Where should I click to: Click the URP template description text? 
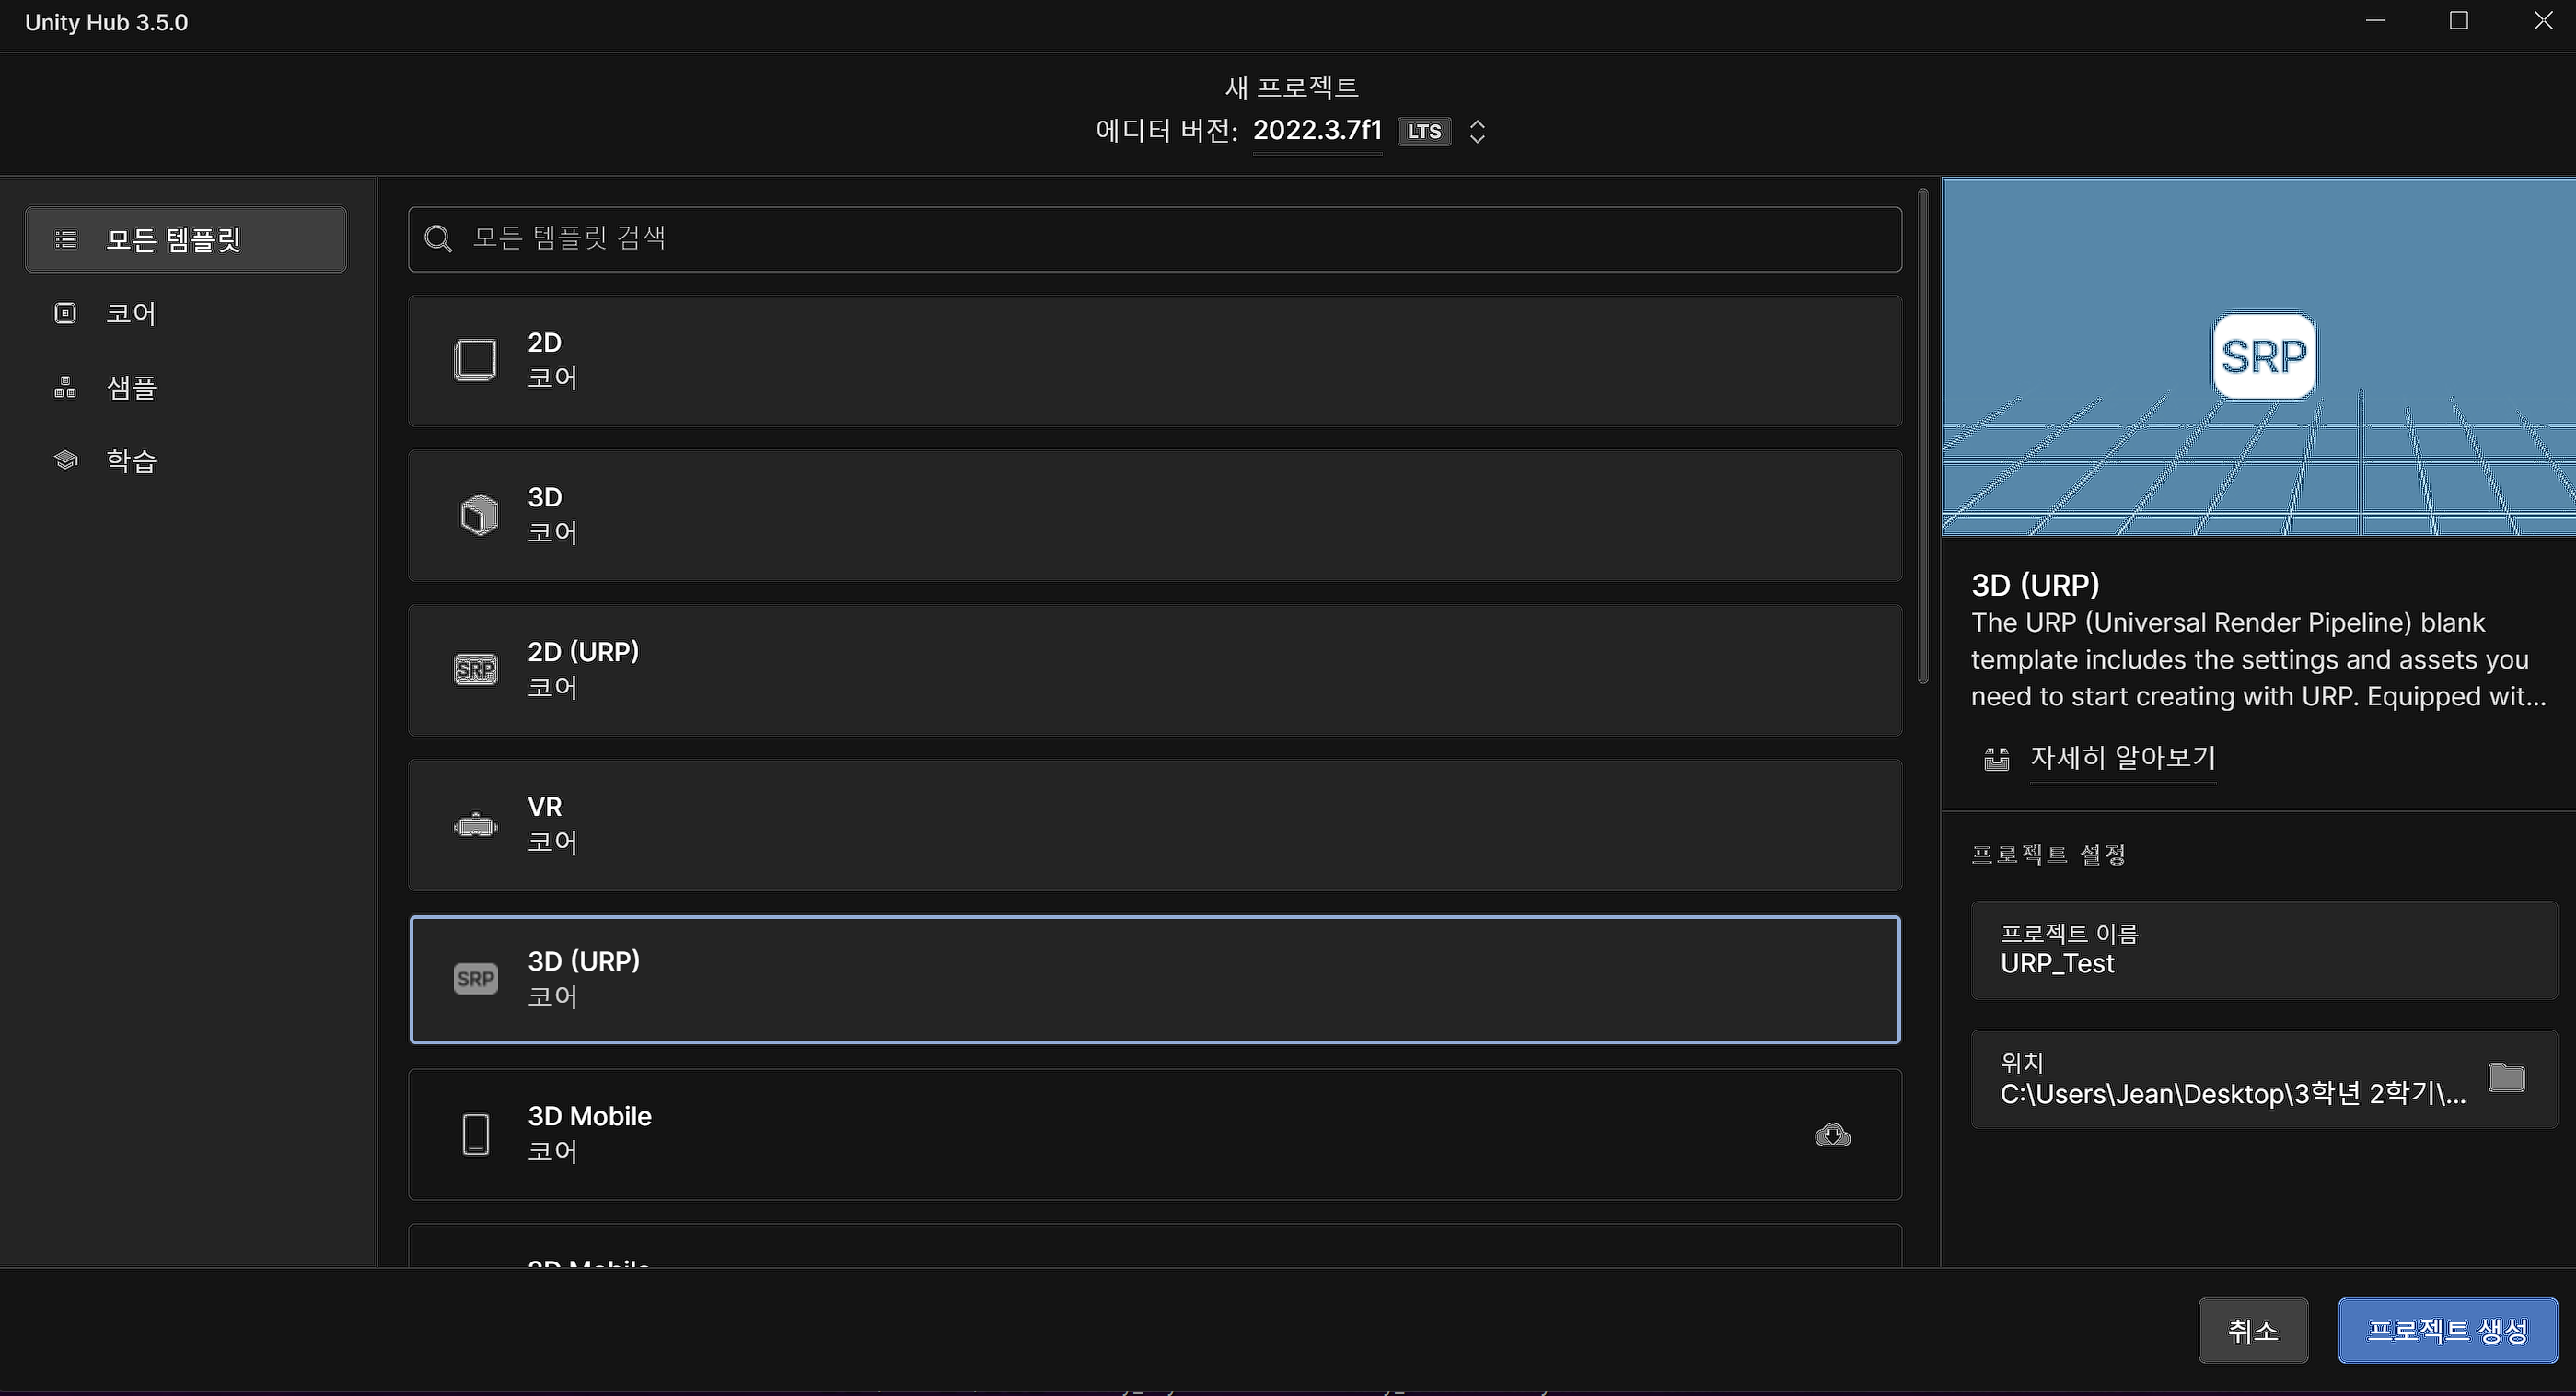pyautogui.click(x=2258, y=659)
